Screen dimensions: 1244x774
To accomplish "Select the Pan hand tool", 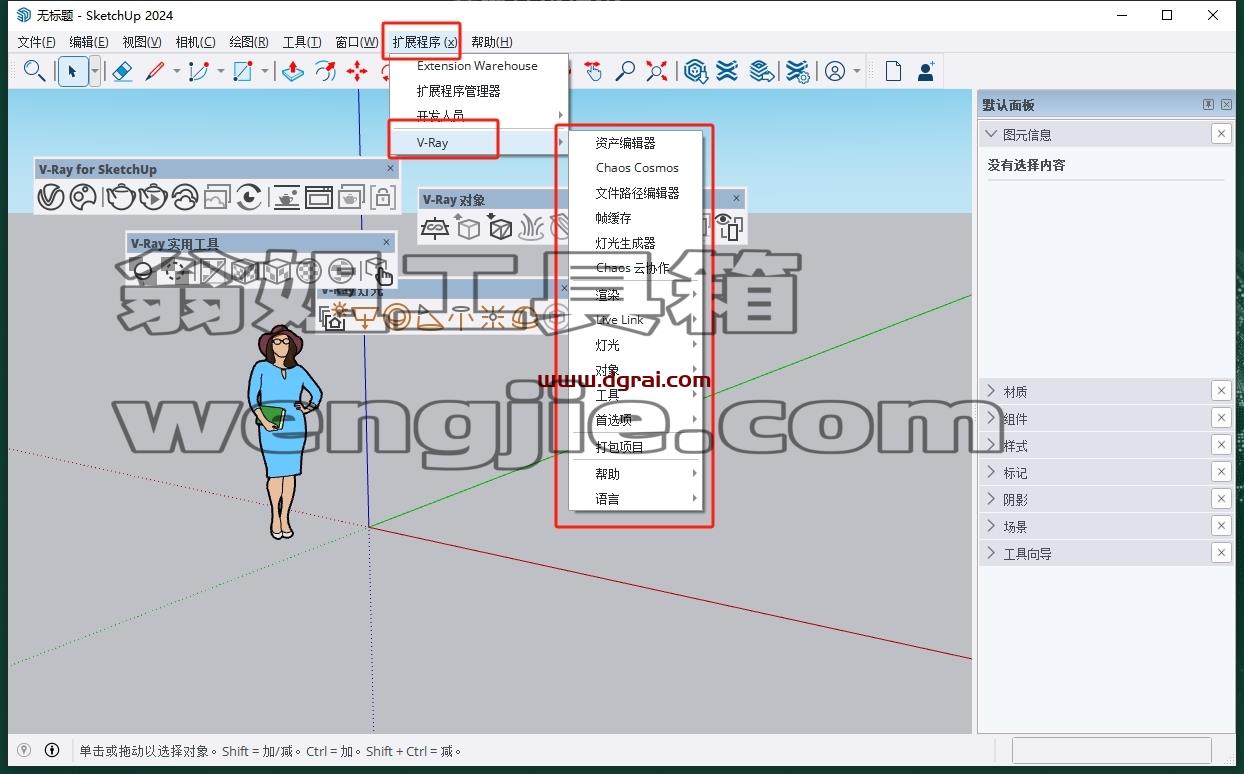I will (x=593, y=71).
